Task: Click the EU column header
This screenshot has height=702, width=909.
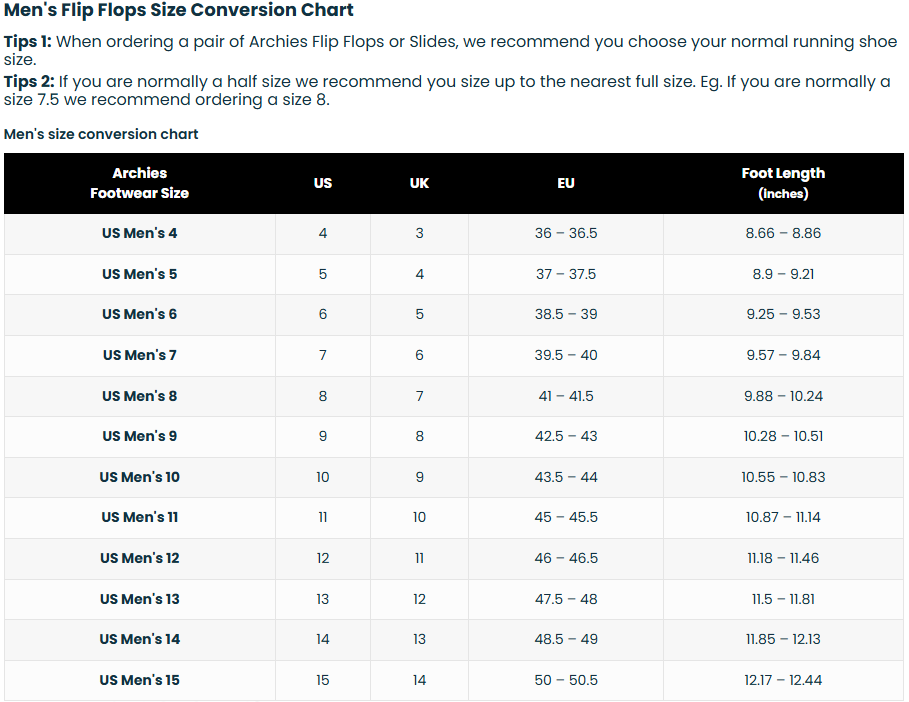Action: 566,183
